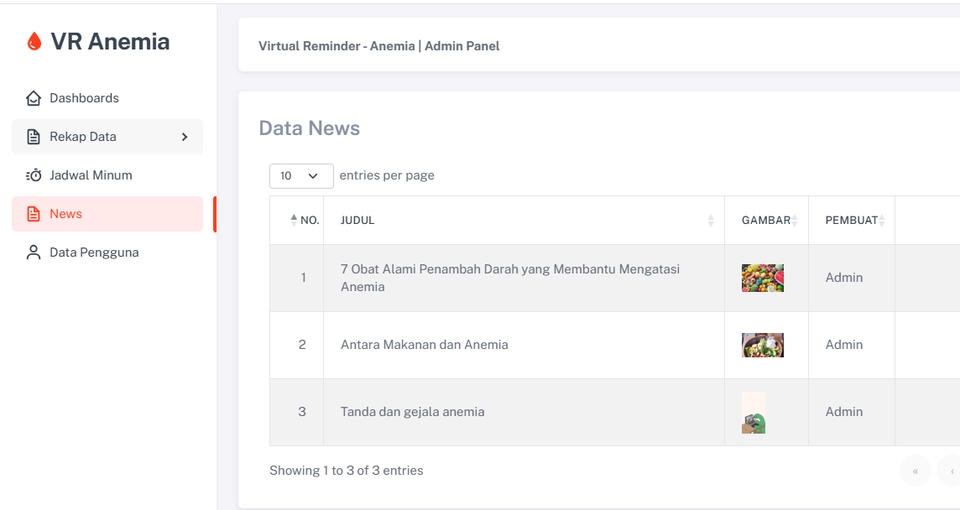Go to first page pagination button
Viewport: 960px width, 510px height.
click(x=915, y=470)
